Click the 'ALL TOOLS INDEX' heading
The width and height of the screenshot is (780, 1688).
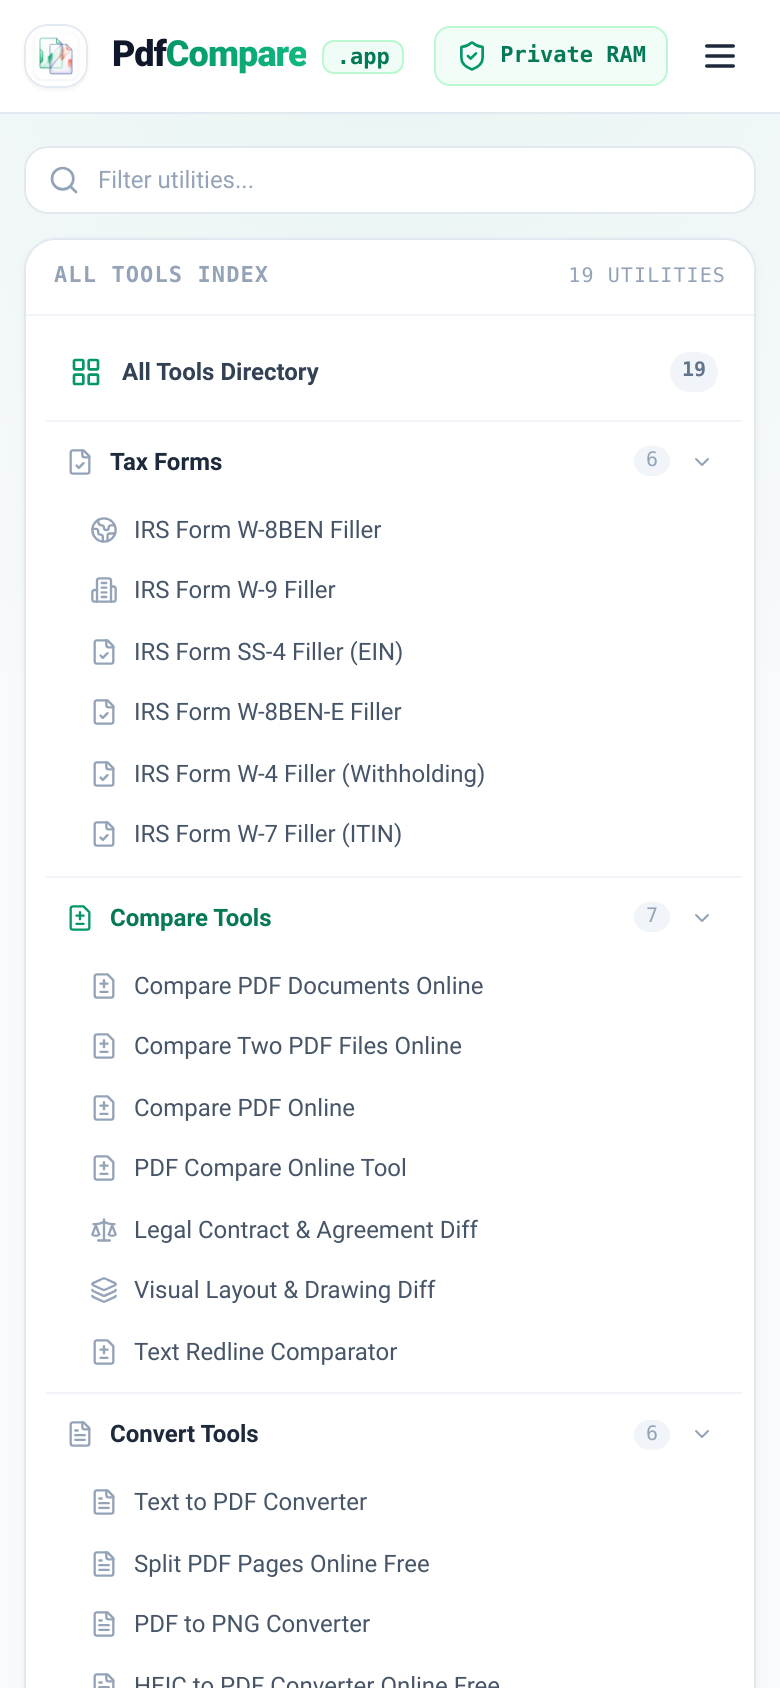point(161,275)
